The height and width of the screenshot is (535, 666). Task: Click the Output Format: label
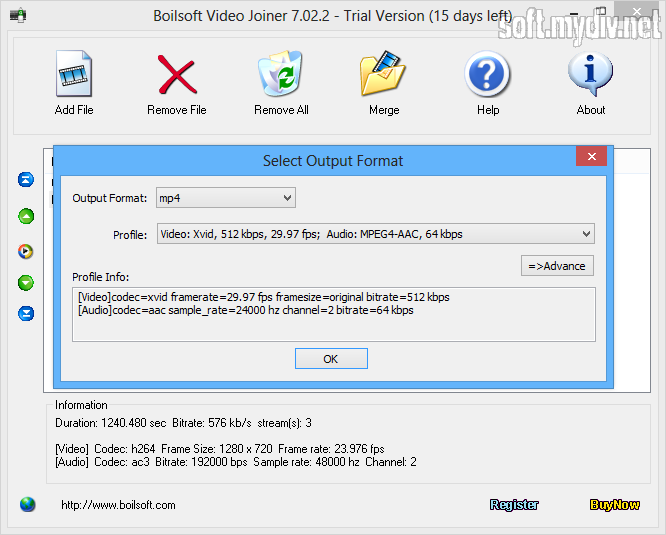click(110, 198)
